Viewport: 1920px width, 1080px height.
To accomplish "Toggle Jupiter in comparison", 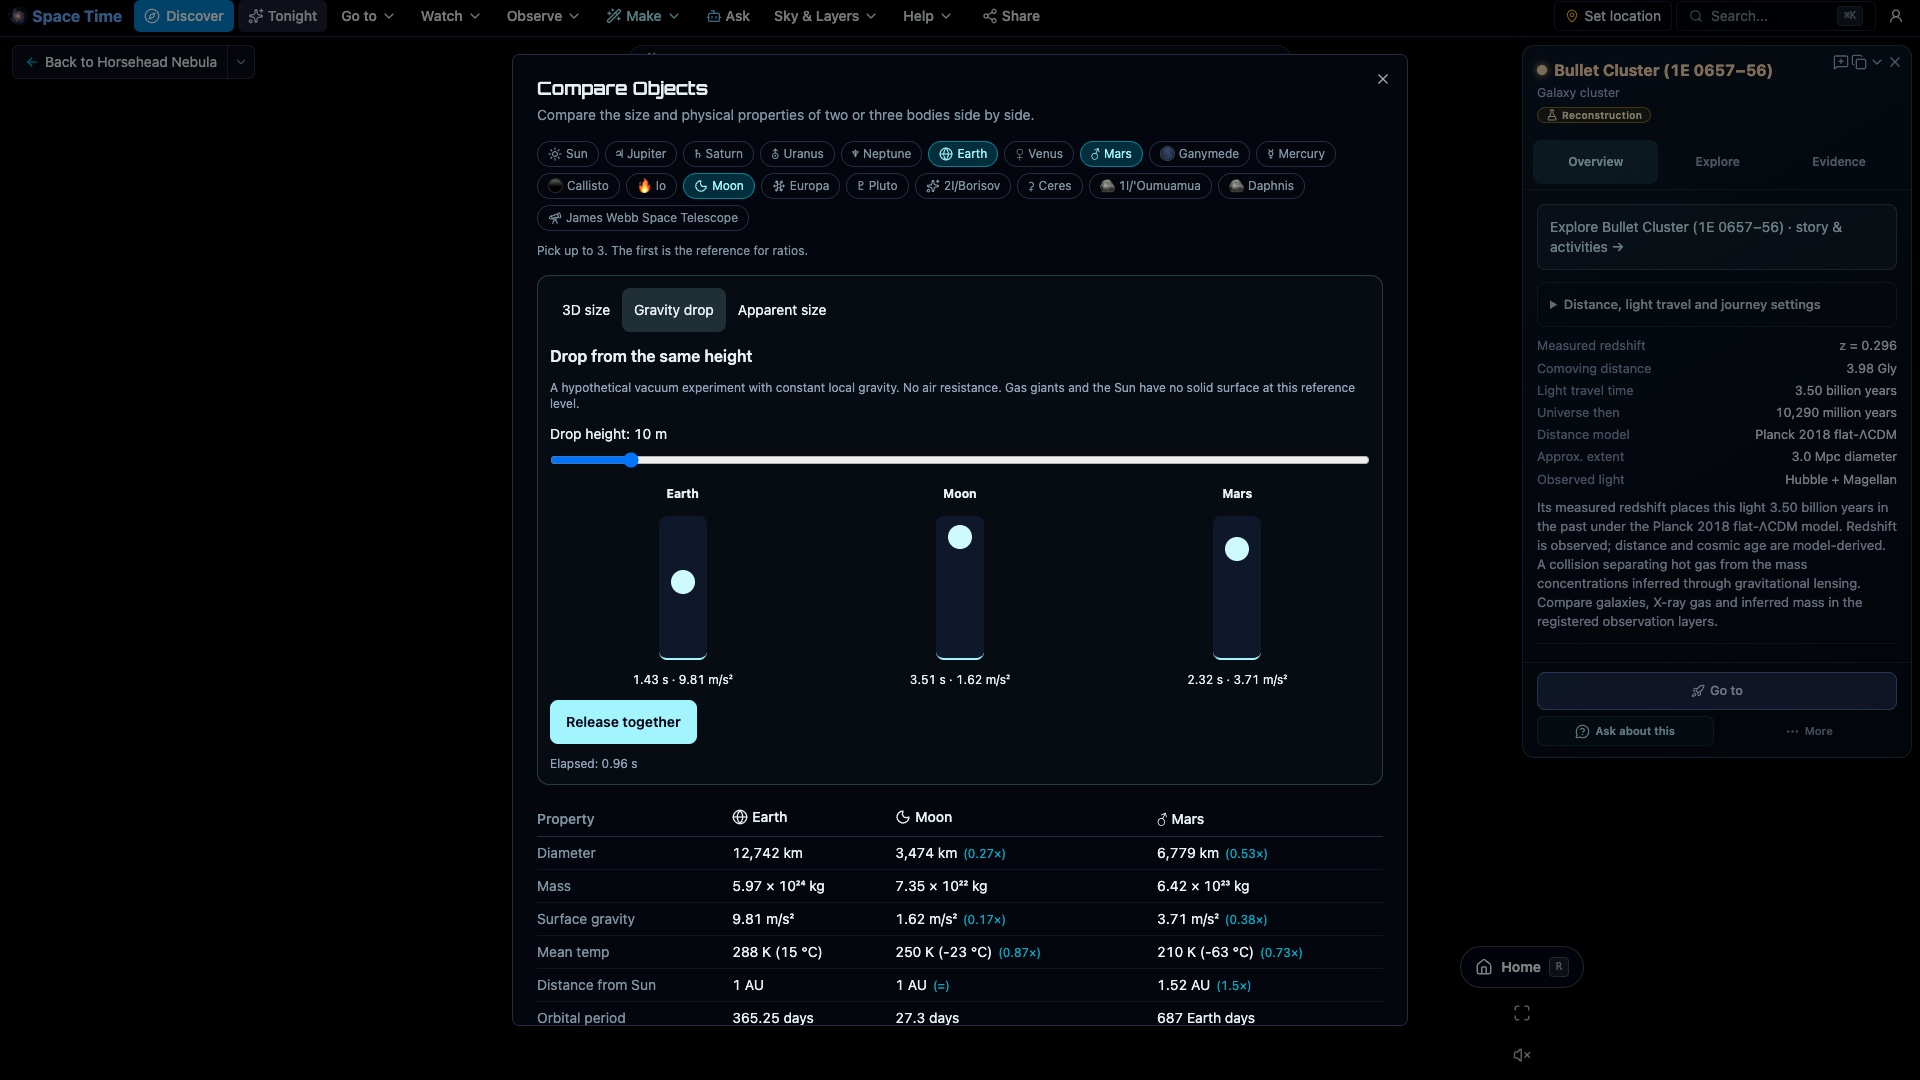I will tap(641, 154).
